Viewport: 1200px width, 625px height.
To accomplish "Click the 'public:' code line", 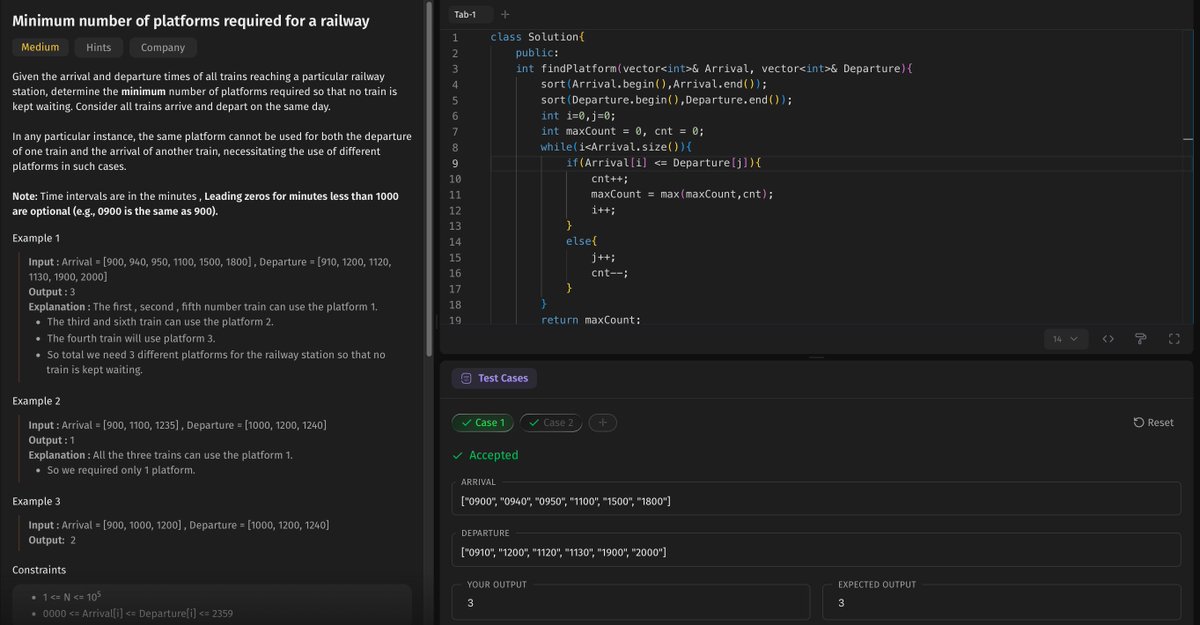I will [x=537, y=53].
